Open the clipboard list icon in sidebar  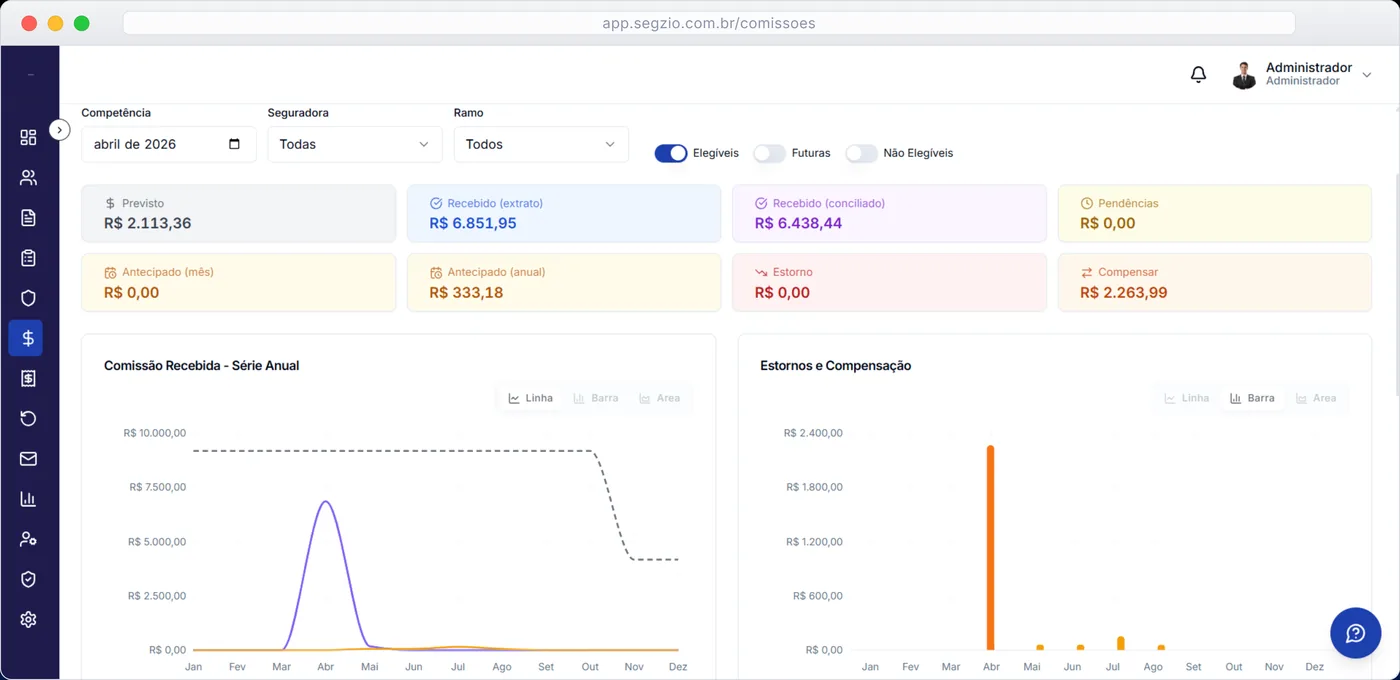click(28, 258)
